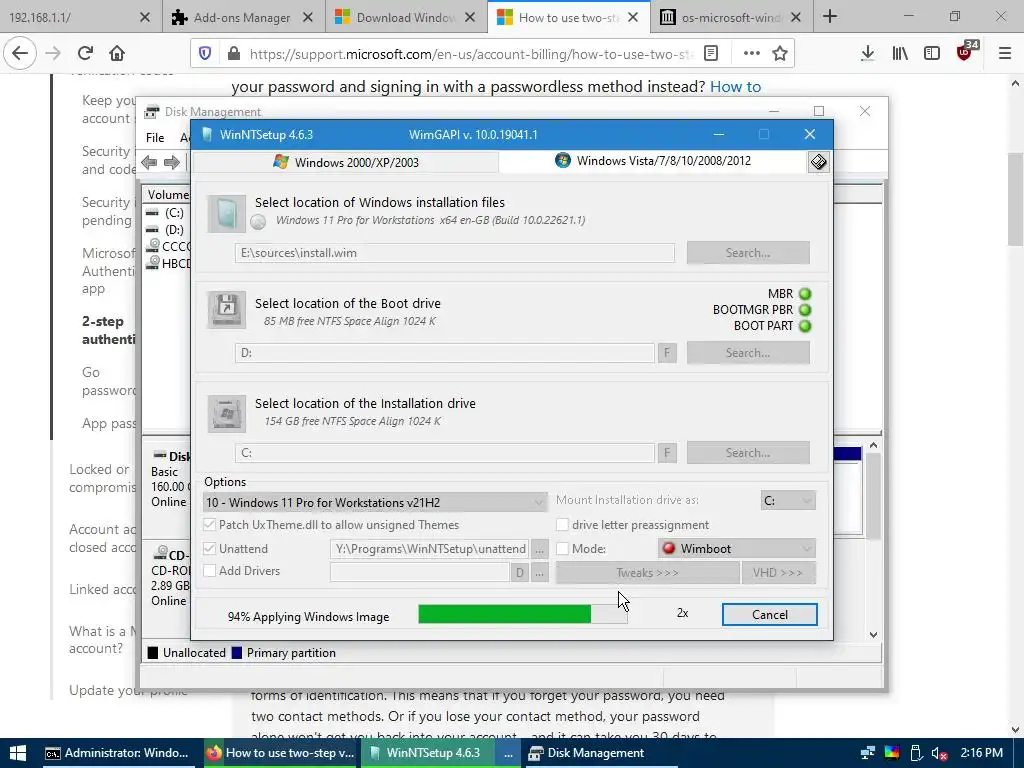Open Administrator command prompt taskbar item
This screenshot has height=768, width=1024.
coord(116,753)
